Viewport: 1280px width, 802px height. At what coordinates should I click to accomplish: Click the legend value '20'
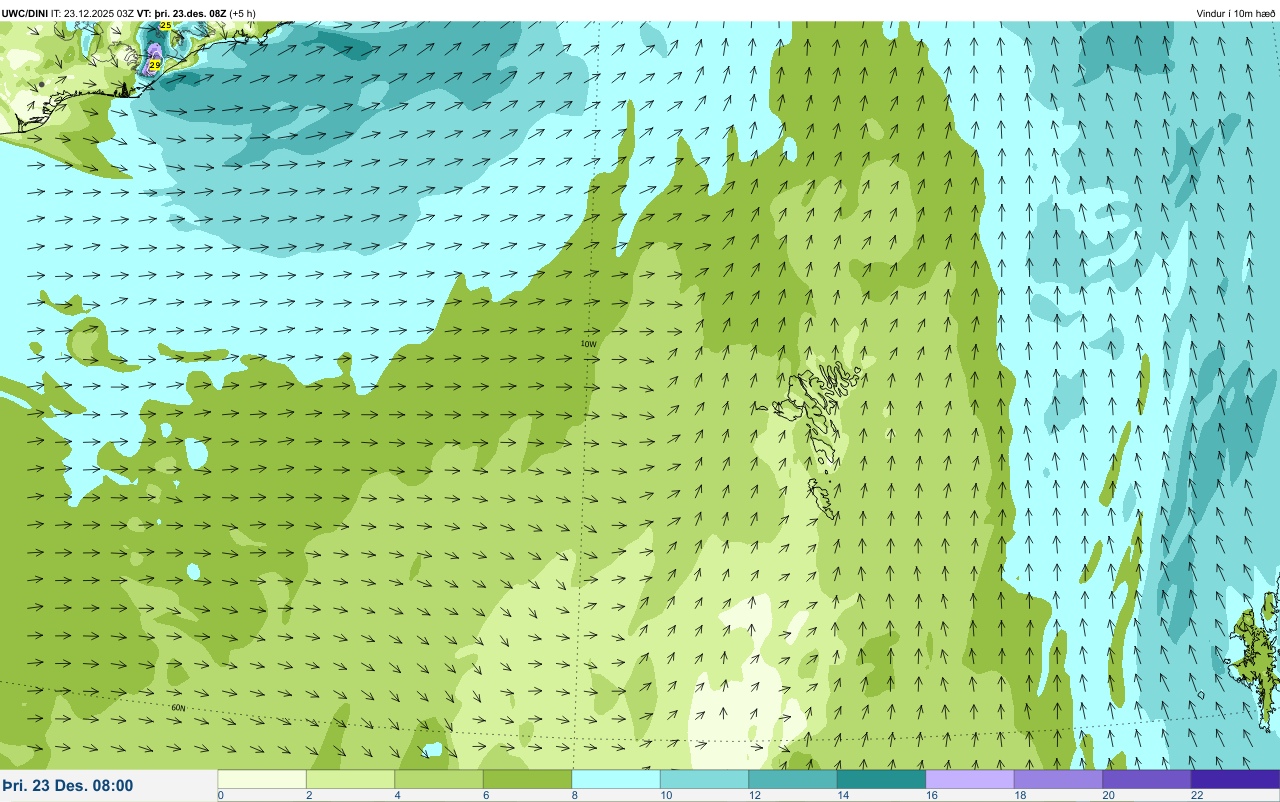tap(1106, 796)
